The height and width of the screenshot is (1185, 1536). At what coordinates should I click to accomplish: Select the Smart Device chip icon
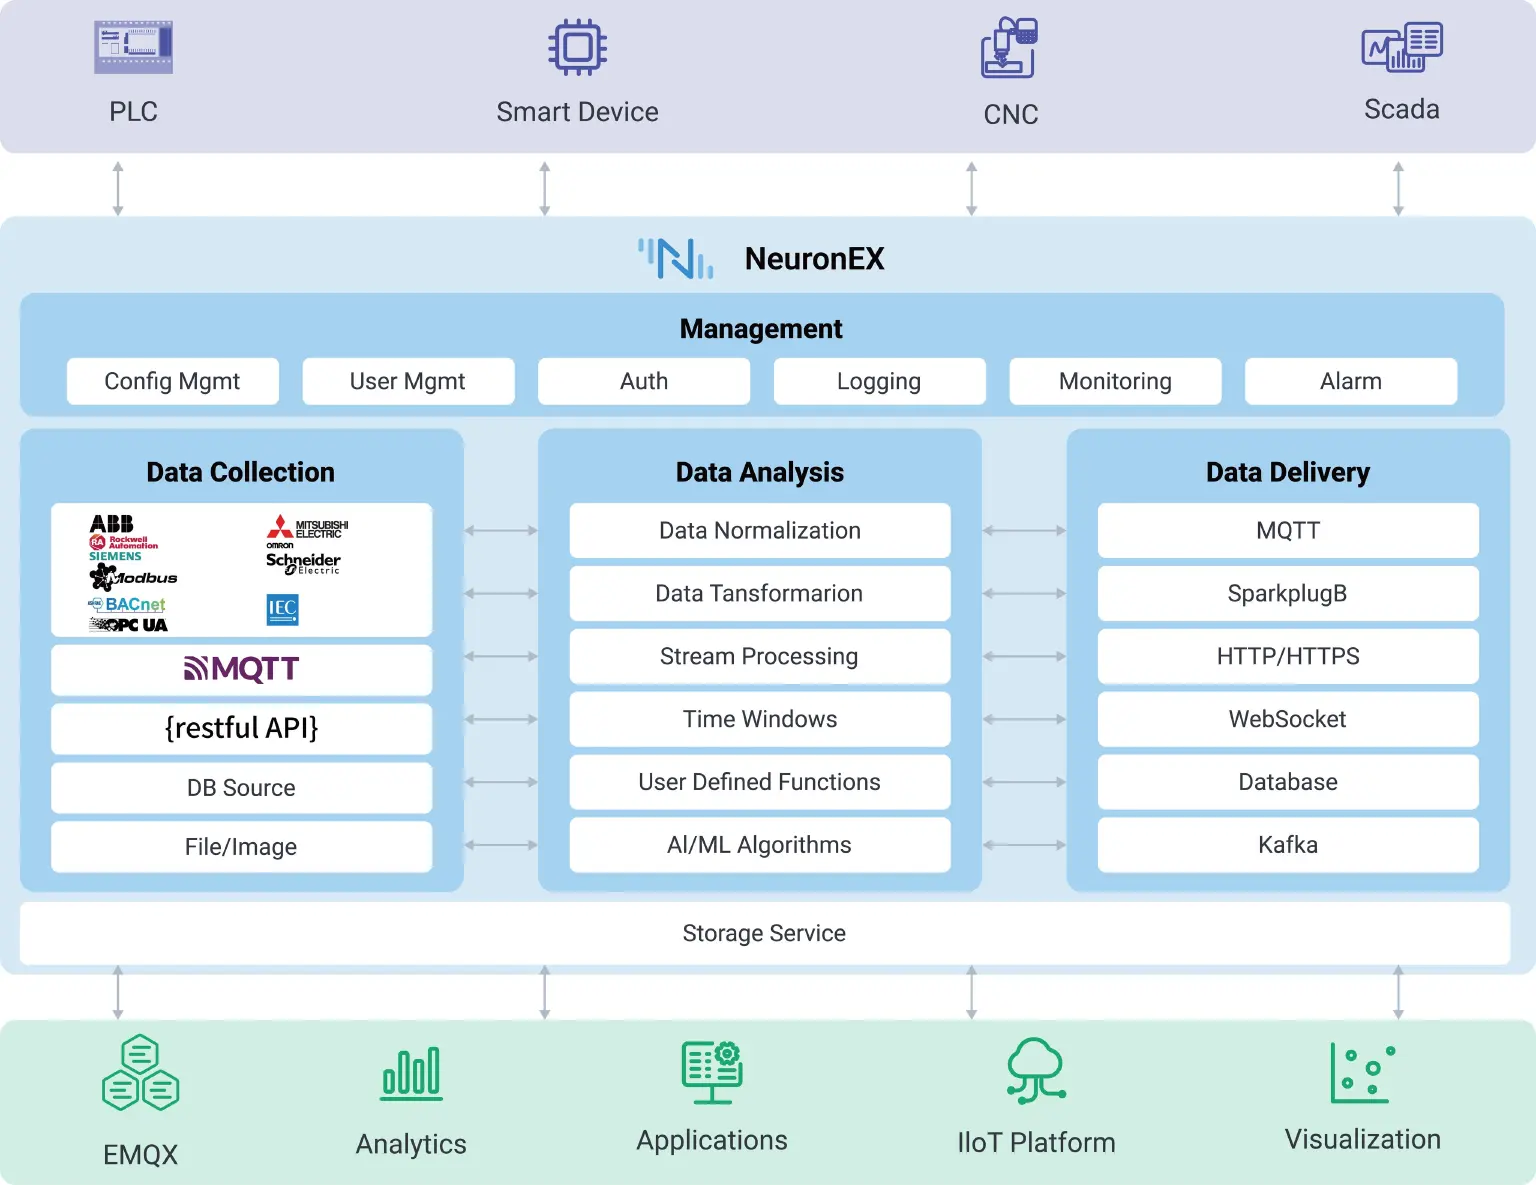click(x=577, y=46)
